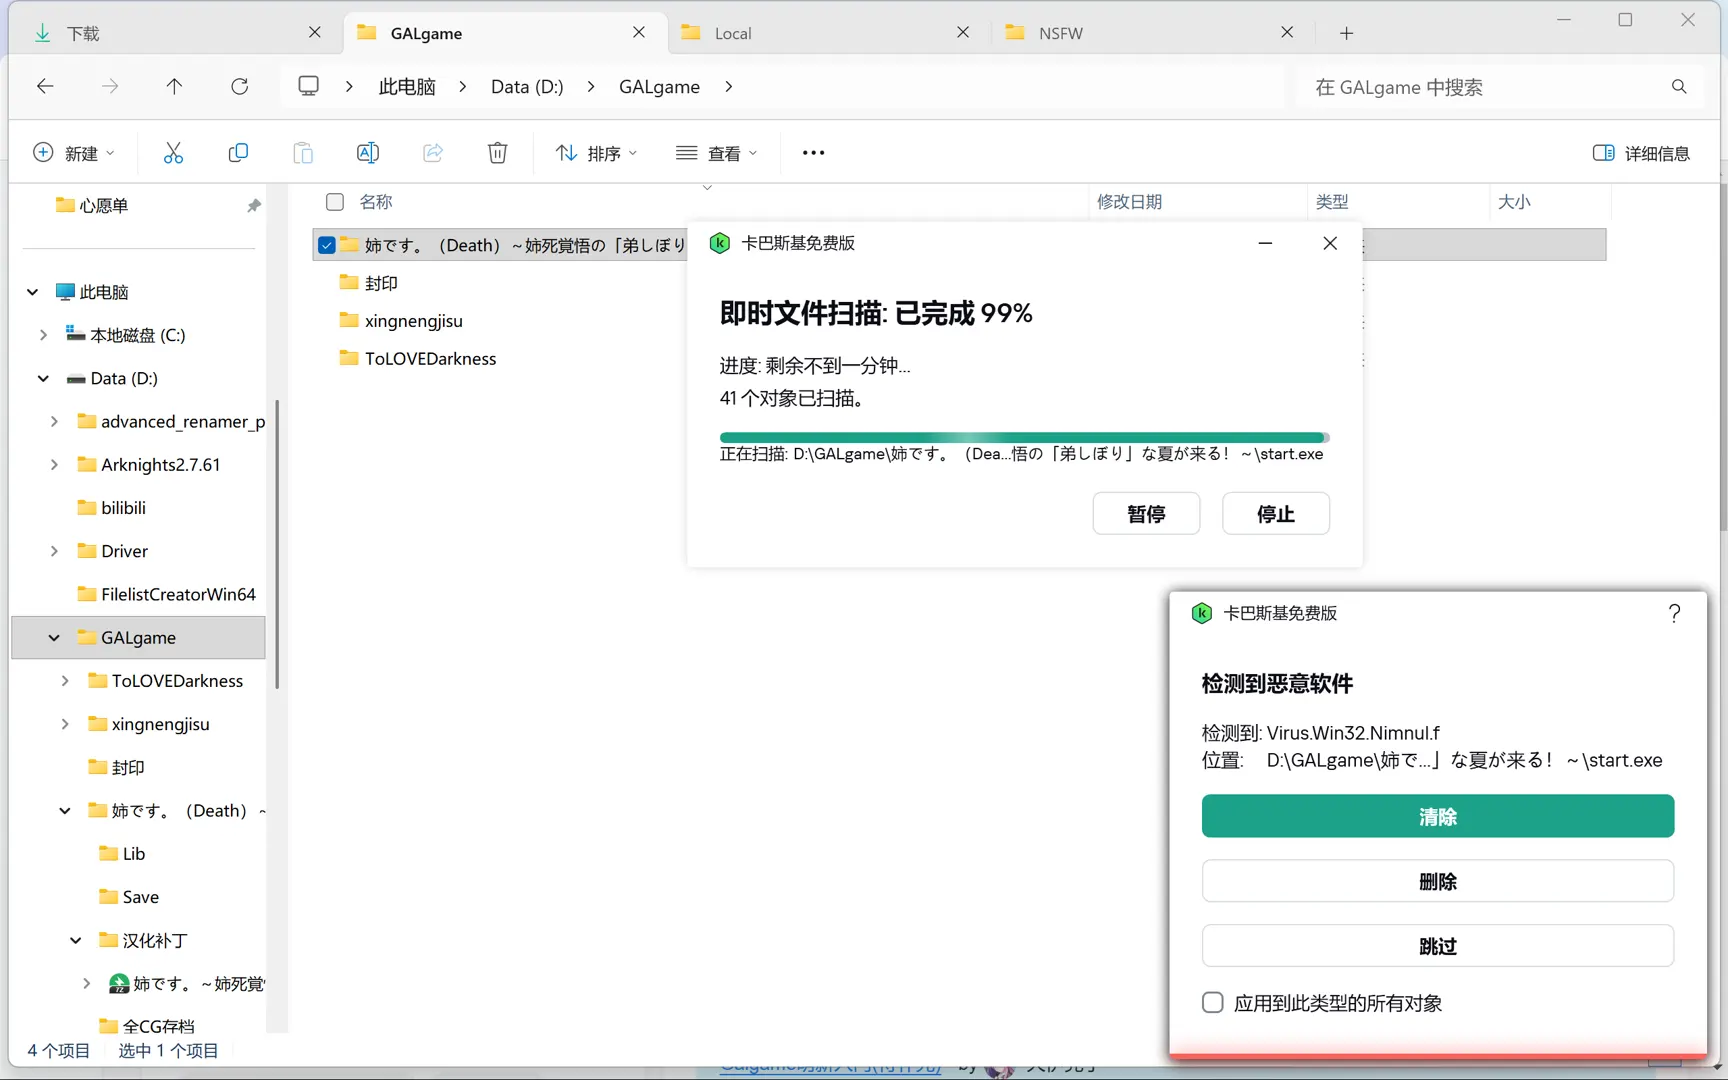1728x1080 pixels.
Task: Refresh the current folder view
Action: pyautogui.click(x=239, y=87)
